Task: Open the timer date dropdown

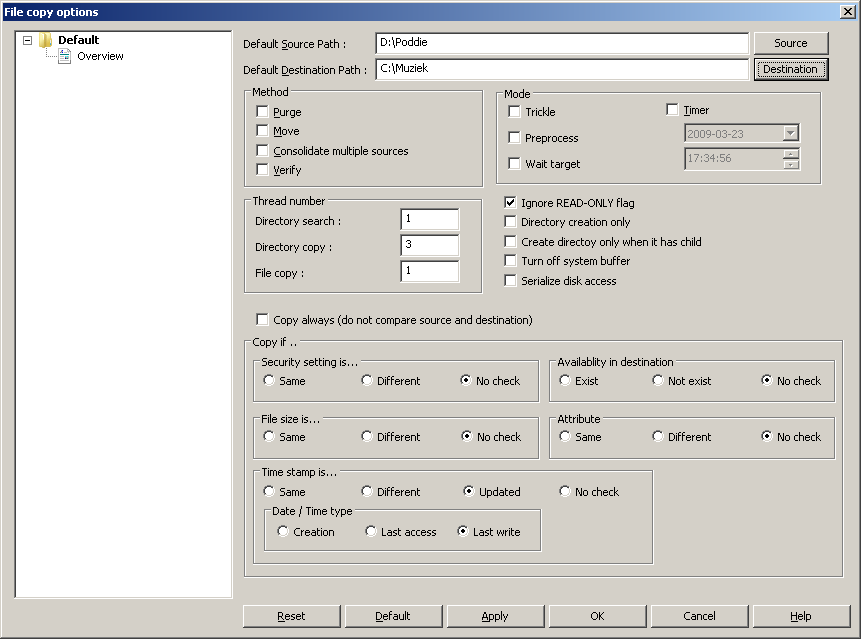Action: (790, 133)
